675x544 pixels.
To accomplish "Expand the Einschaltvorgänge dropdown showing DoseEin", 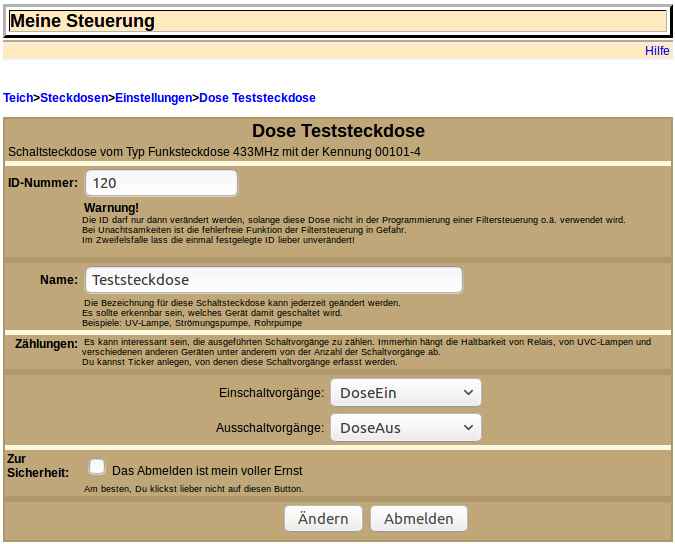I will pyautogui.click(x=405, y=393).
